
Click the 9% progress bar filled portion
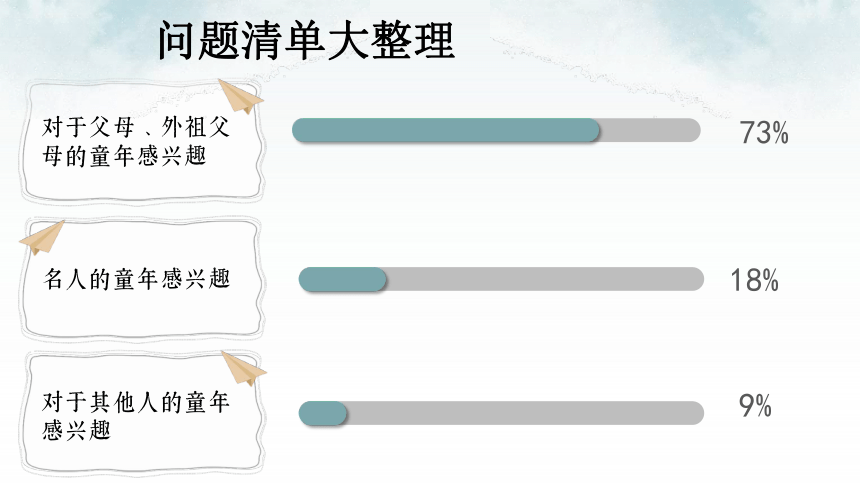[322, 413]
